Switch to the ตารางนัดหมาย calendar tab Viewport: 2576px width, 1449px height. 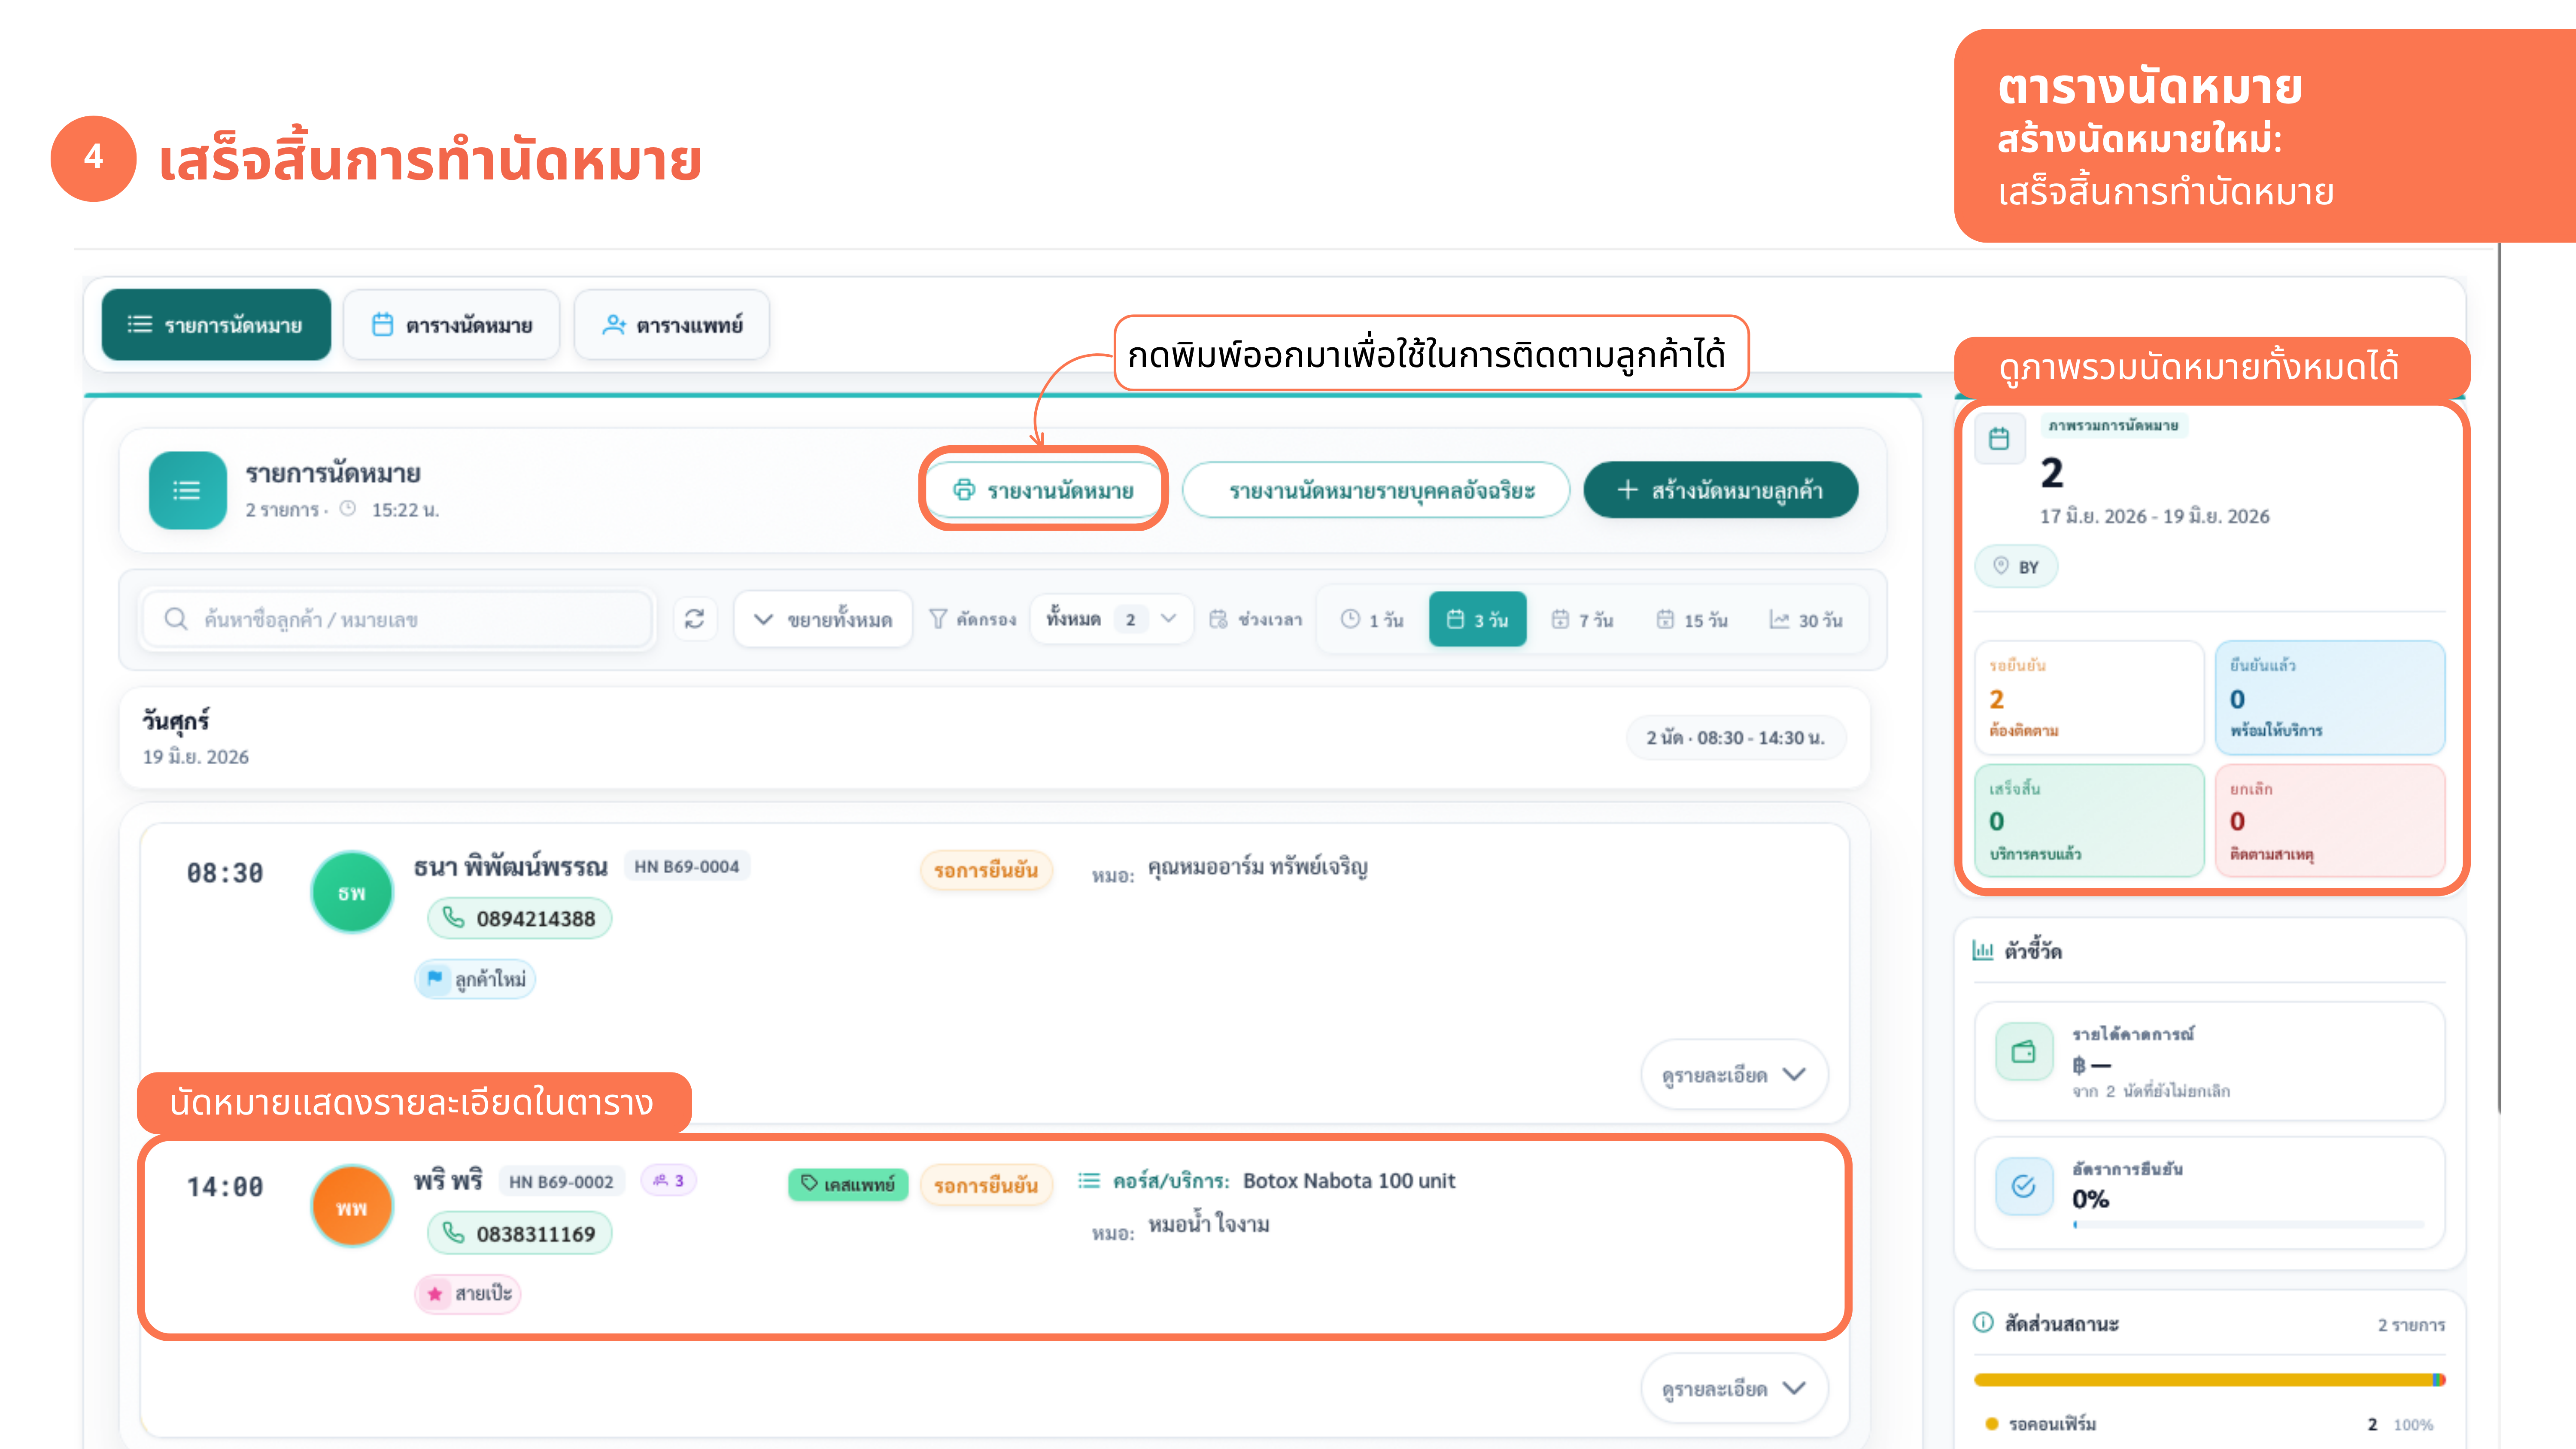coord(452,325)
